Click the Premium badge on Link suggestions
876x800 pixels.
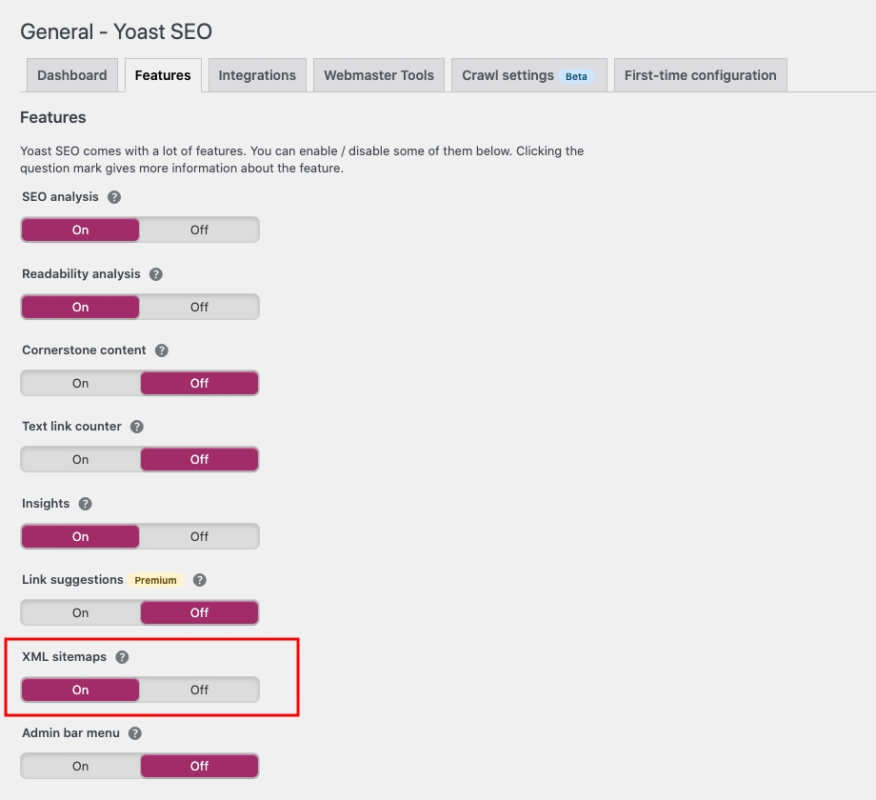[155, 580]
